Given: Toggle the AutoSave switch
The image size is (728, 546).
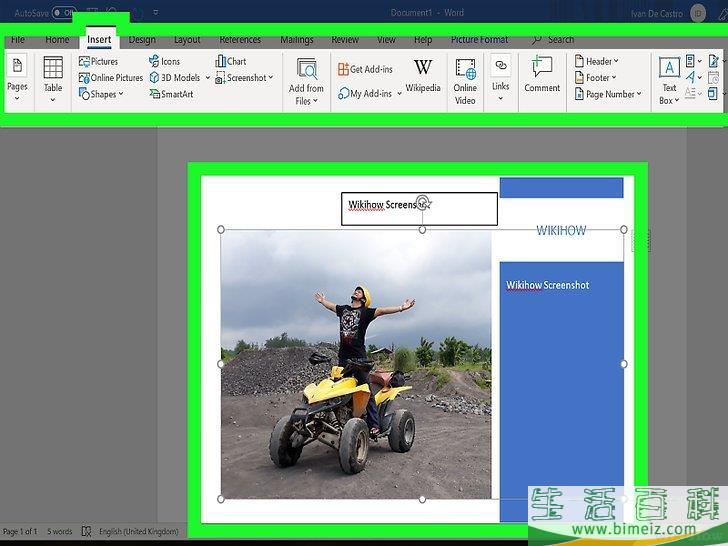Looking at the screenshot, I should (64, 13).
